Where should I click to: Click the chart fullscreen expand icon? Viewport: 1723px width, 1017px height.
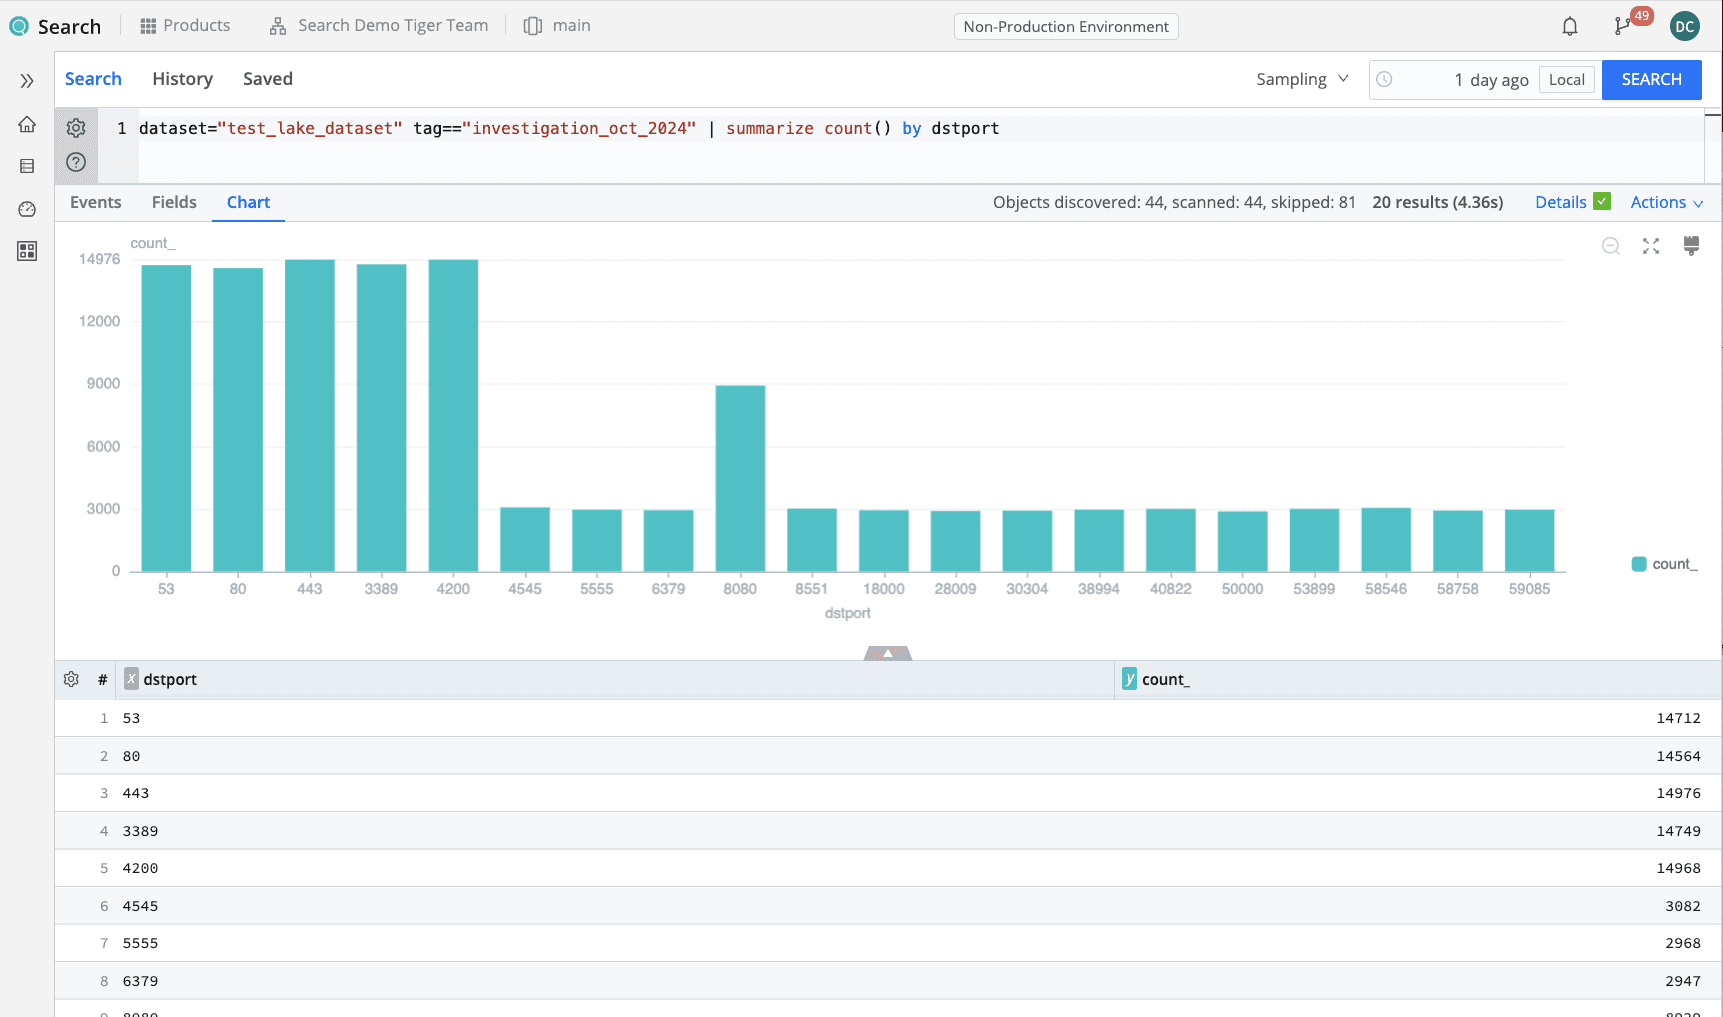tap(1651, 246)
